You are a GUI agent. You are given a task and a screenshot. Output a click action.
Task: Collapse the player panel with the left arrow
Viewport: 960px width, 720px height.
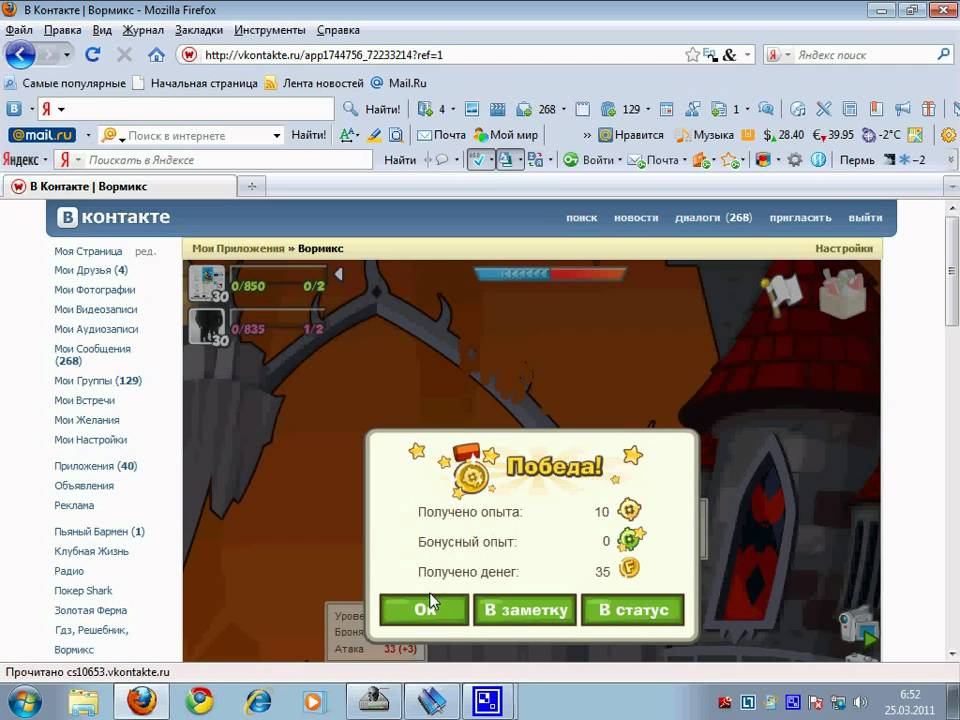click(x=339, y=274)
